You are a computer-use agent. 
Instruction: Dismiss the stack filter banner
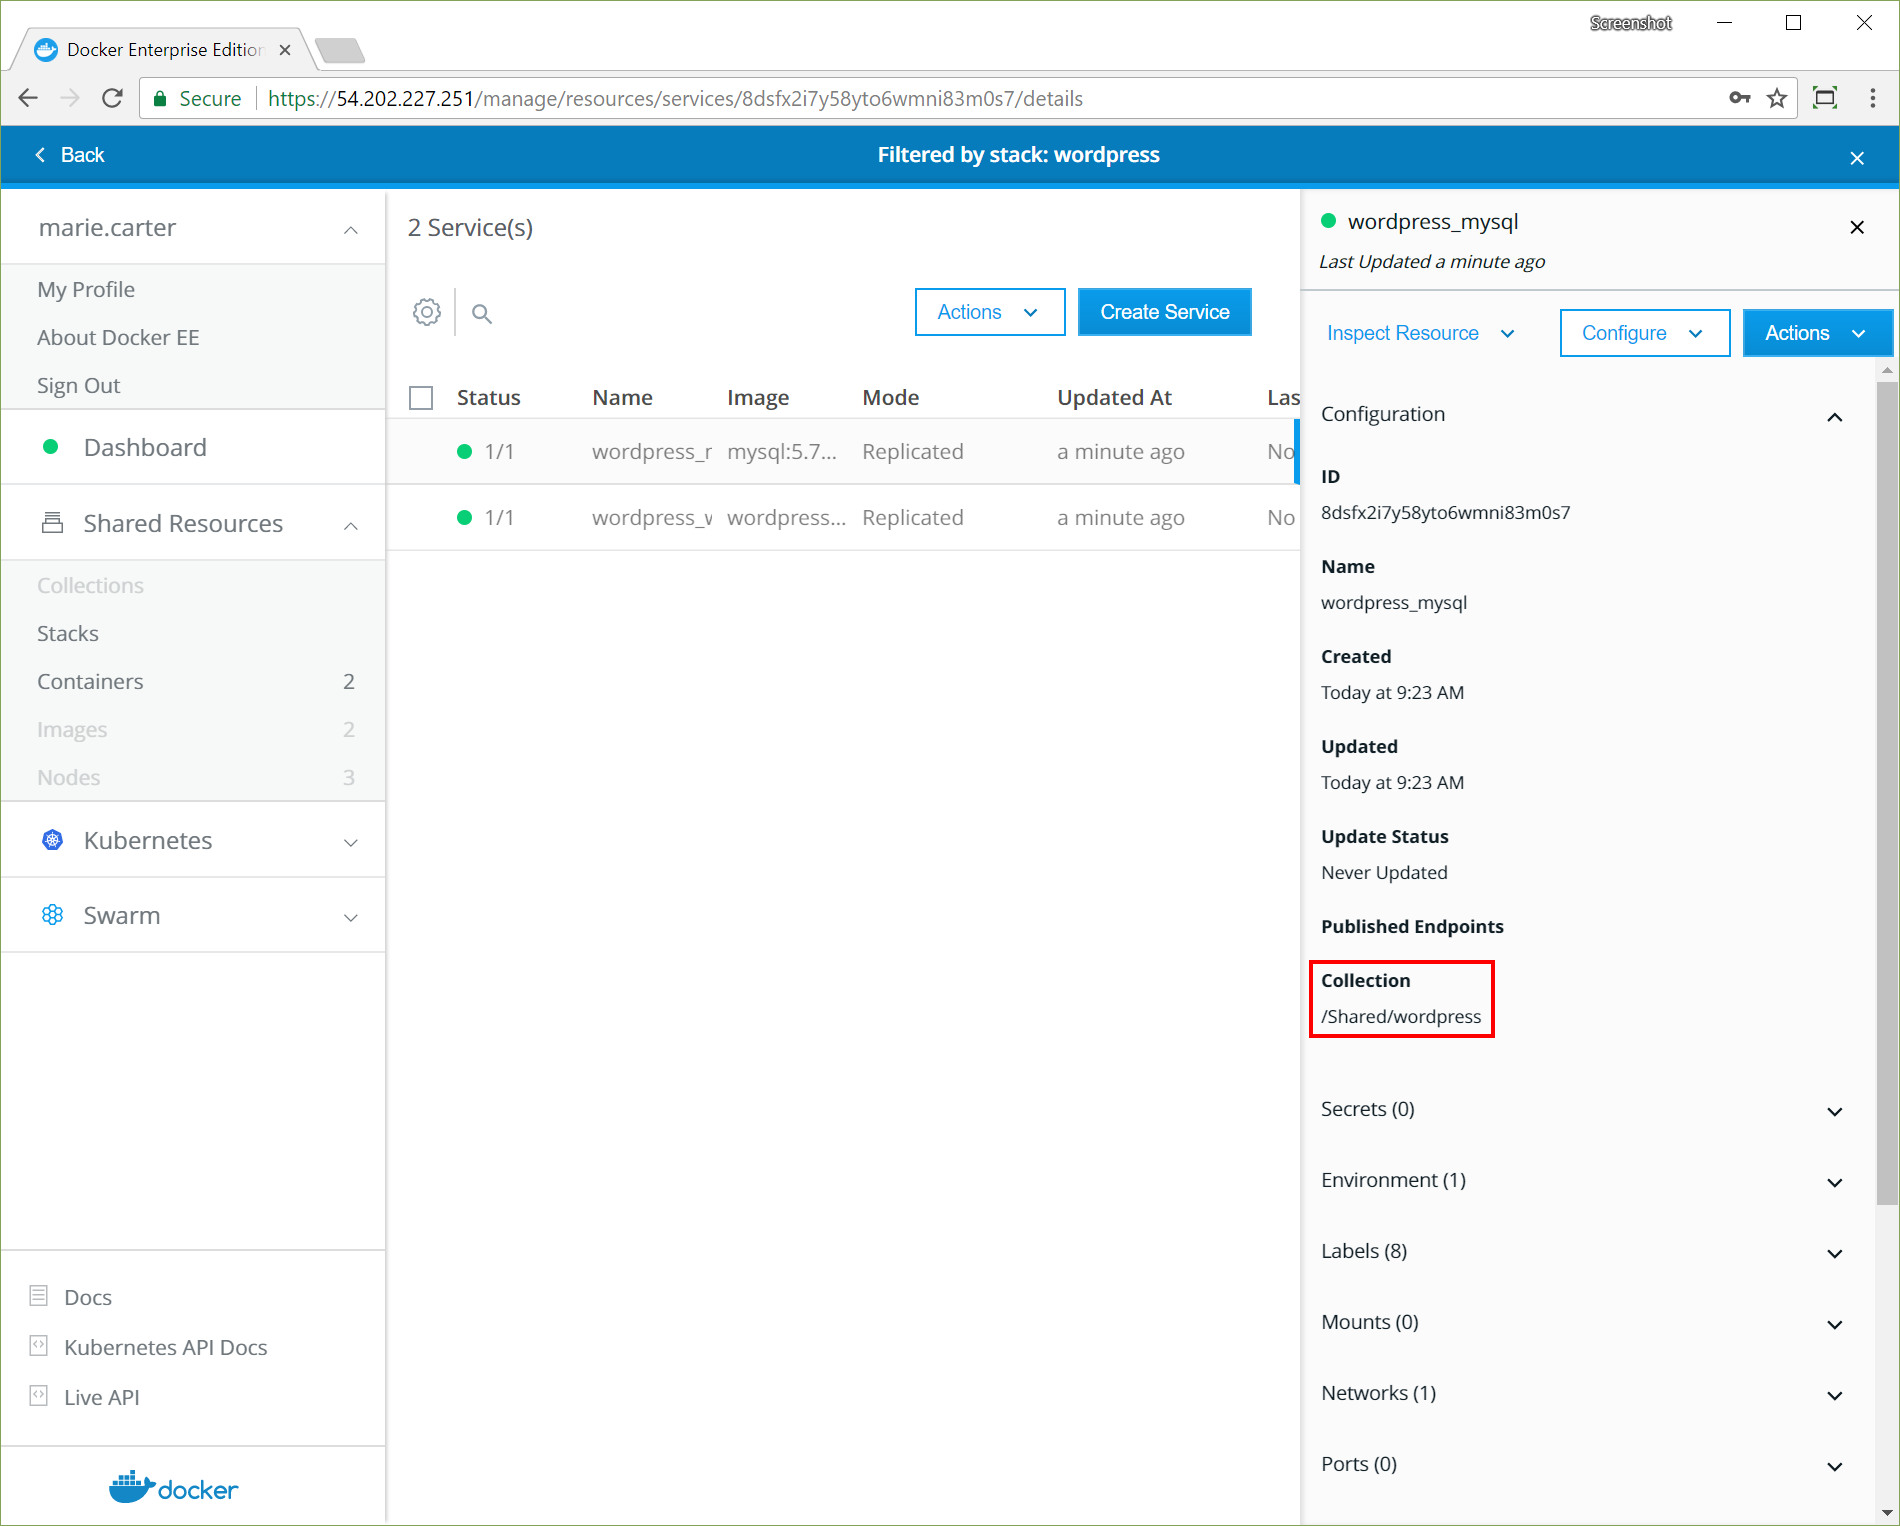(1857, 158)
